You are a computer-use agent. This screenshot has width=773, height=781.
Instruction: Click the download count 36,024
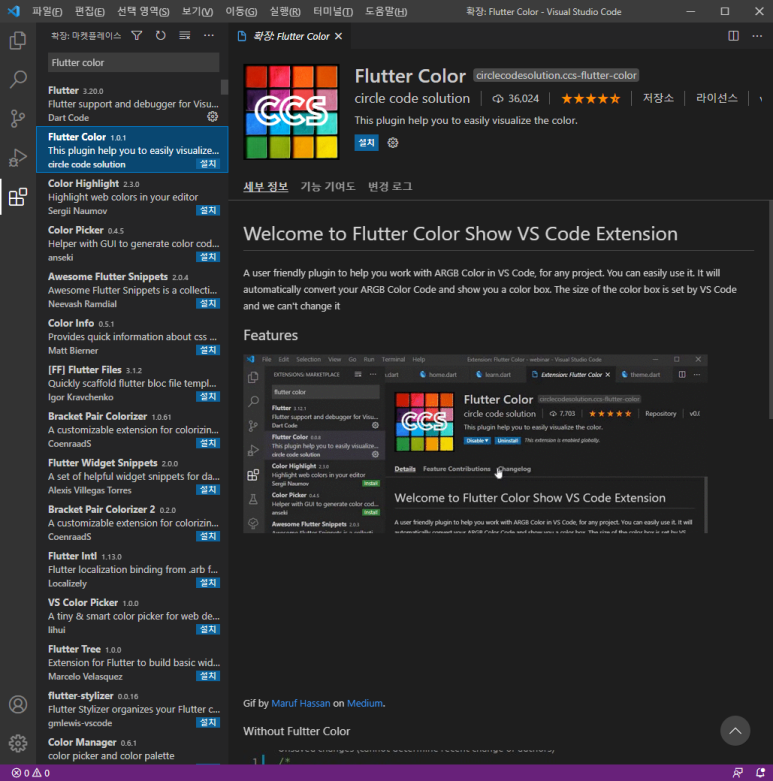(516, 99)
